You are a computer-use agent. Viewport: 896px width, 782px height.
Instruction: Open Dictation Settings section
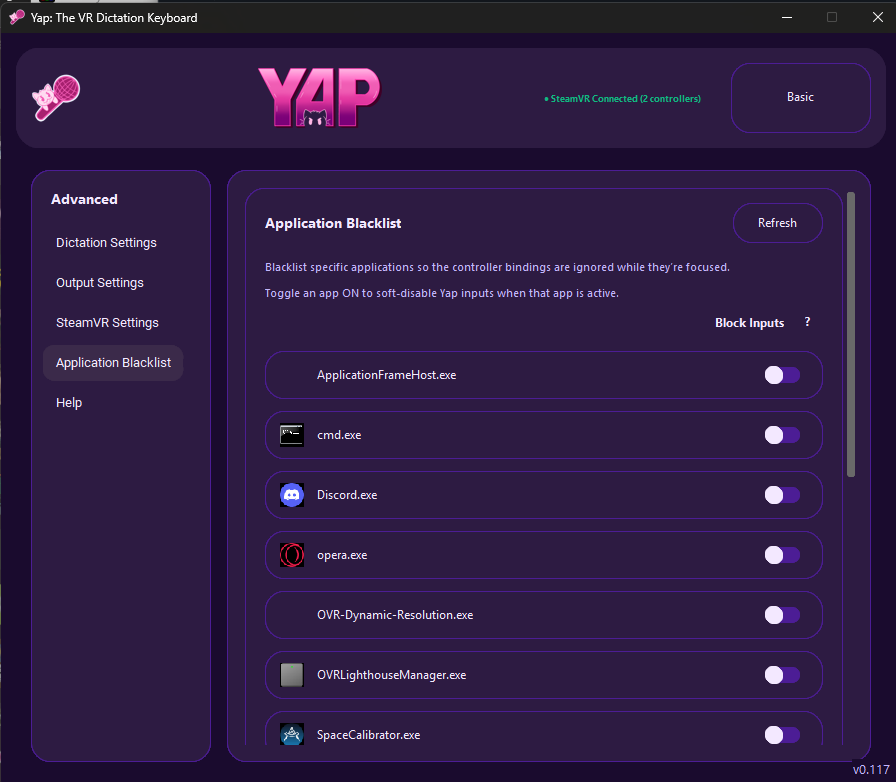tap(106, 242)
